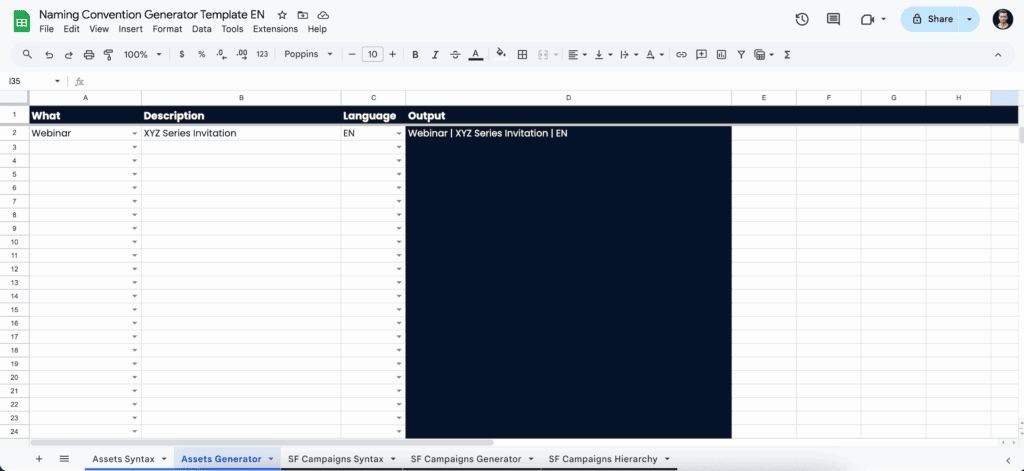Expand the EN language dropdown in C2
1024x471 pixels.
[399, 133]
